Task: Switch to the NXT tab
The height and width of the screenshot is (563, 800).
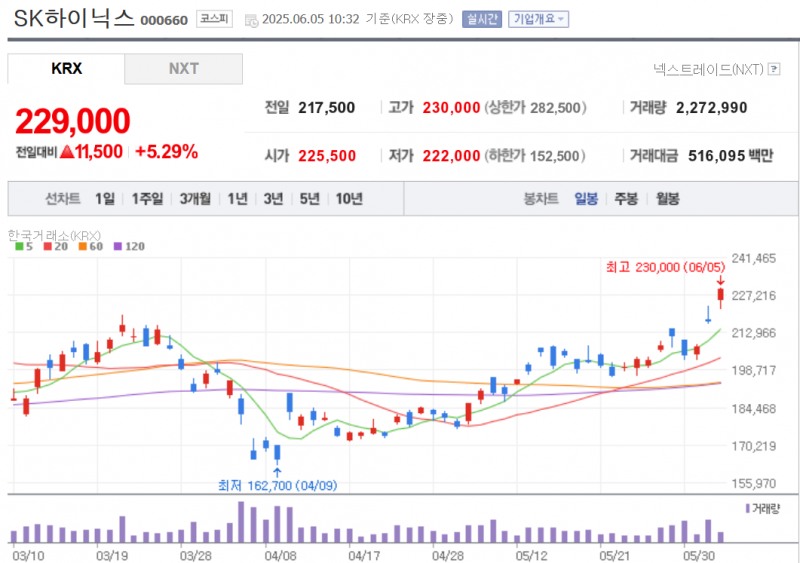Action: 184,68
